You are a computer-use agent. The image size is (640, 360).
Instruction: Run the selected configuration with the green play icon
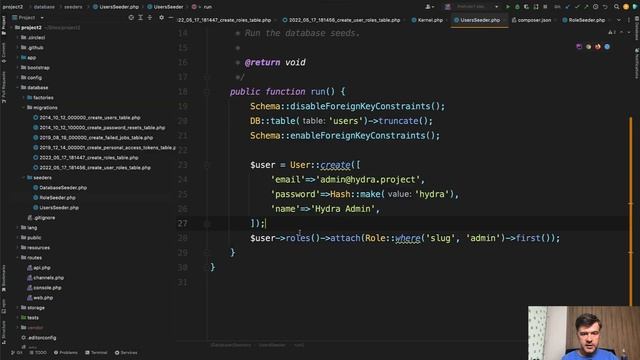click(508, 7)
